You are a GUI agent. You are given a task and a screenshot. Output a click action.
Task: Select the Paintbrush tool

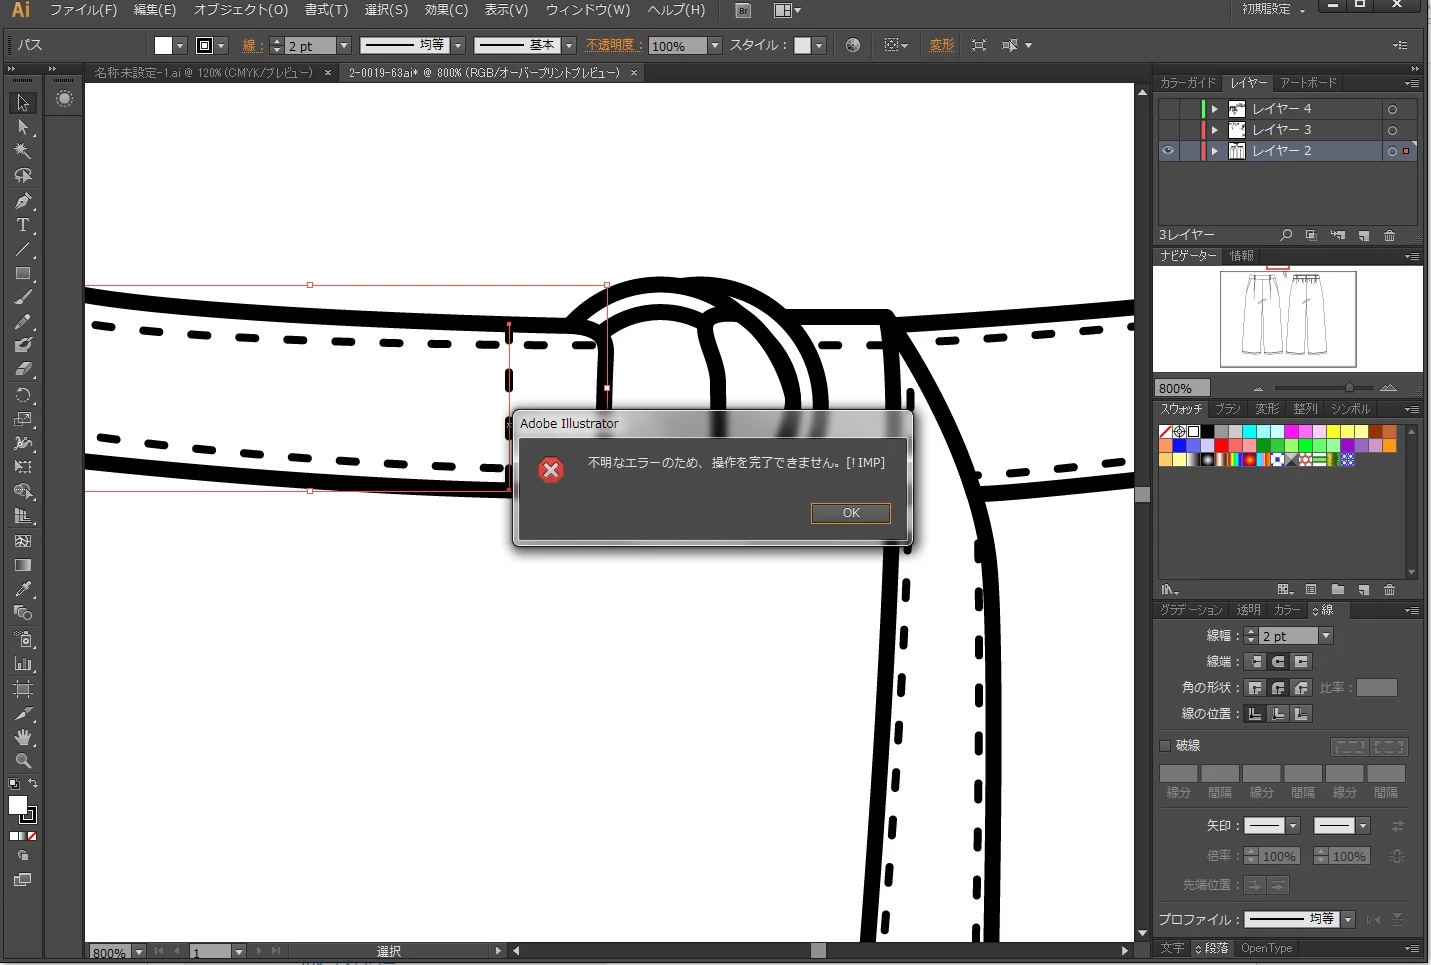(23, 297)
